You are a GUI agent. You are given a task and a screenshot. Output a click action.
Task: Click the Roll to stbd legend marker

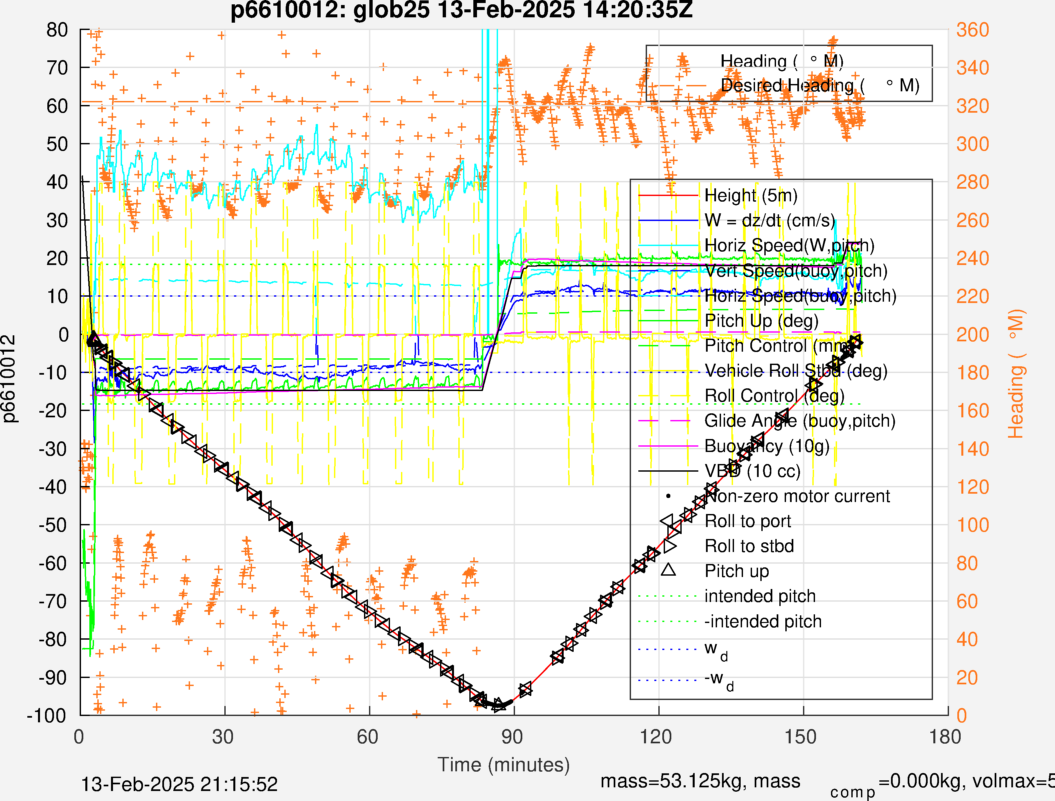[669, 546]
